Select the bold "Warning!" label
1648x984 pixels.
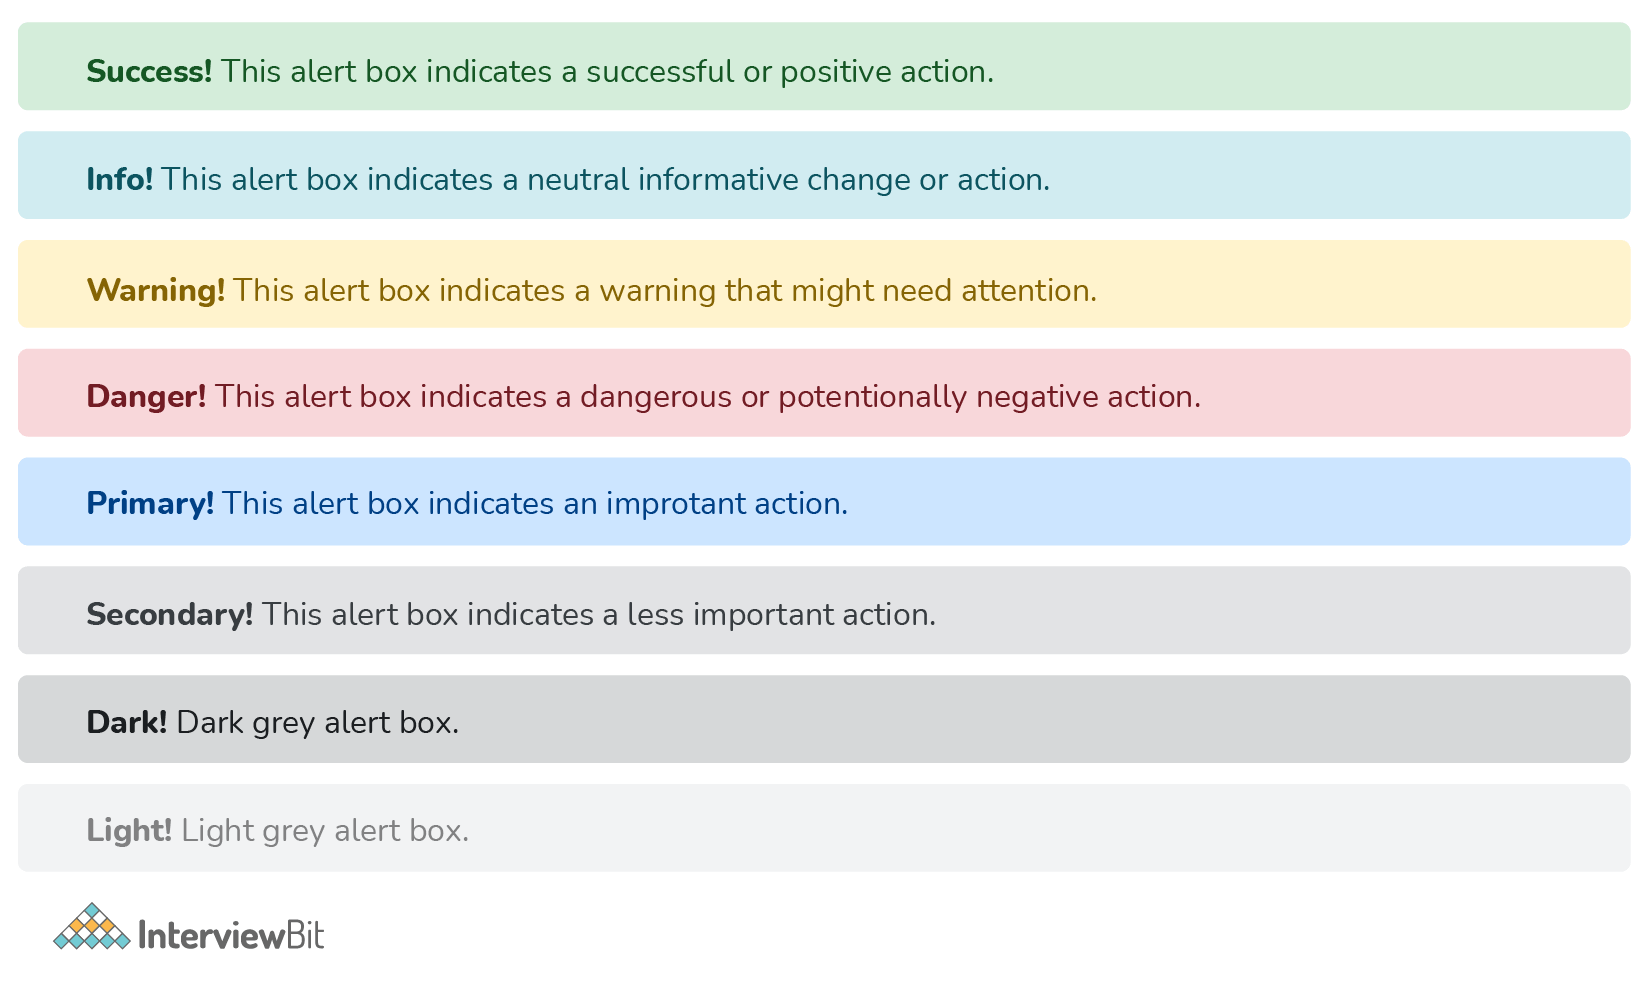(156, 291)
